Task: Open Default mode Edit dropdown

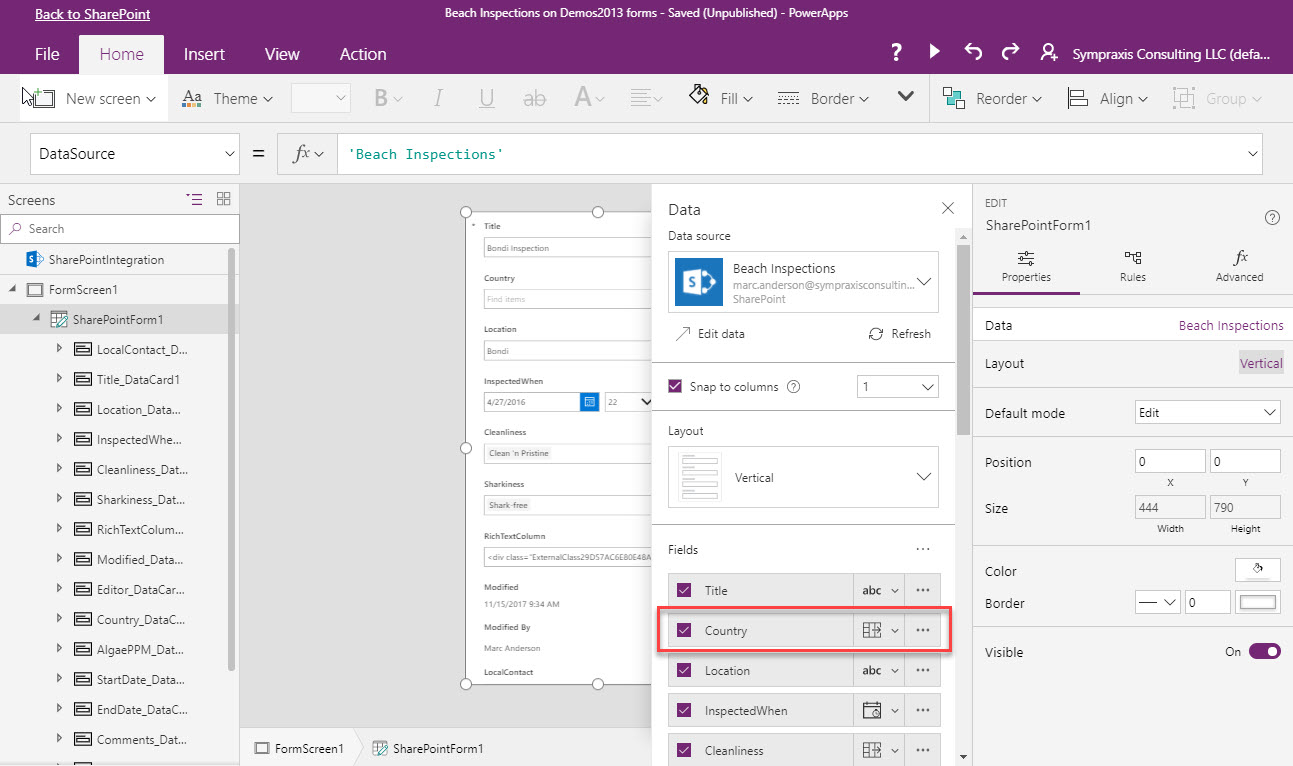Action: [1208, 412]
